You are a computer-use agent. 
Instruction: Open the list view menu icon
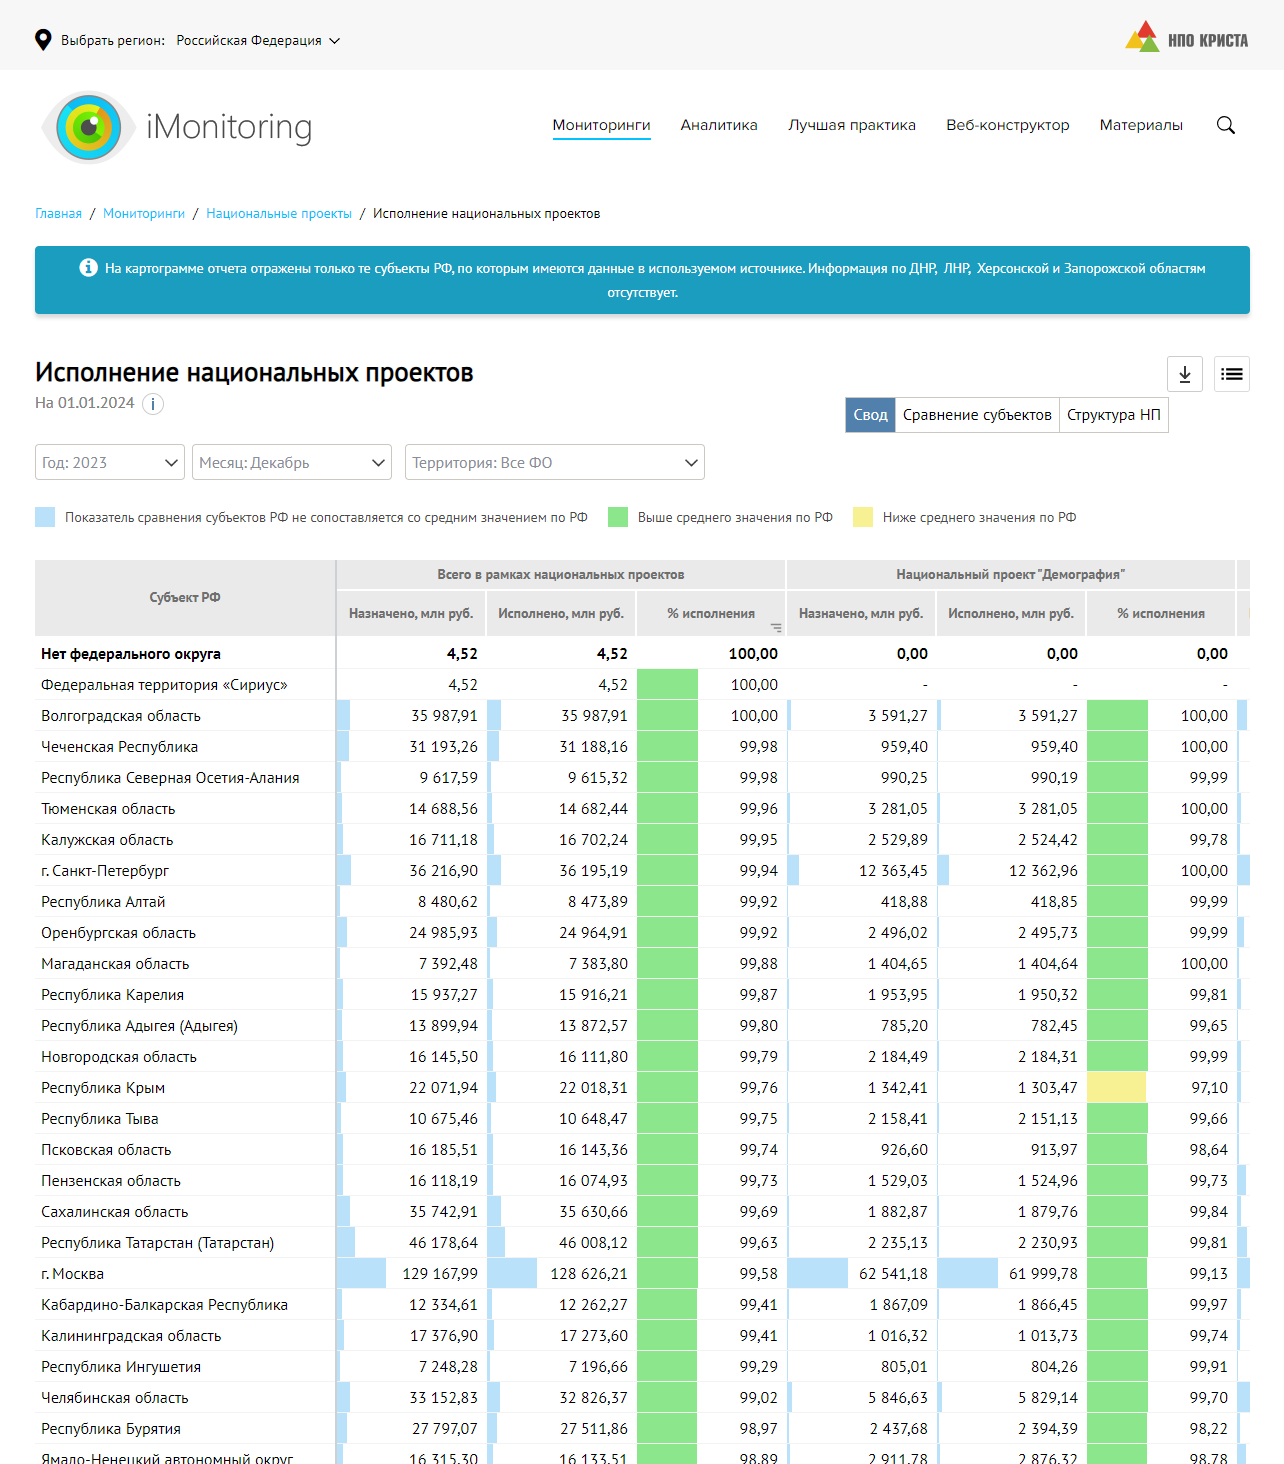[x=1231, y=374]
